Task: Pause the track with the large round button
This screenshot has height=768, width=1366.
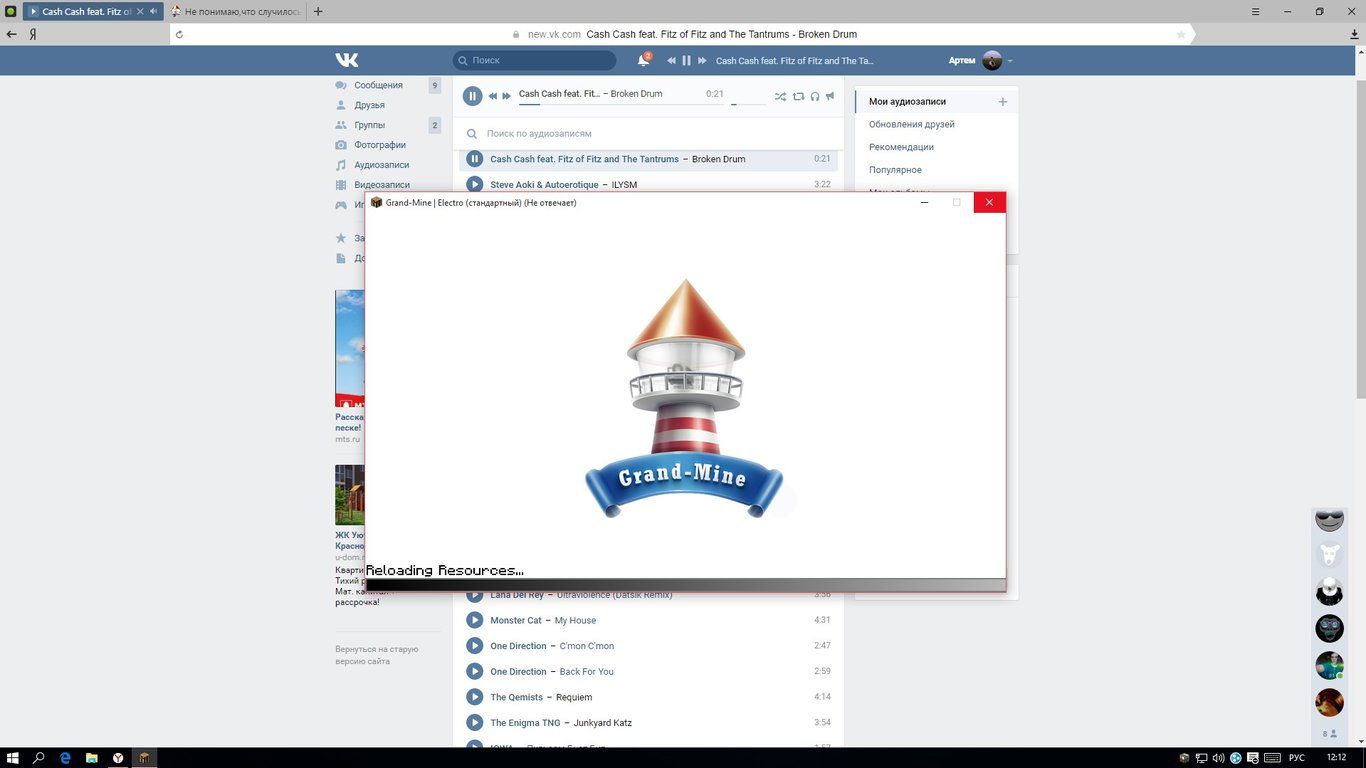Action: 472,96
